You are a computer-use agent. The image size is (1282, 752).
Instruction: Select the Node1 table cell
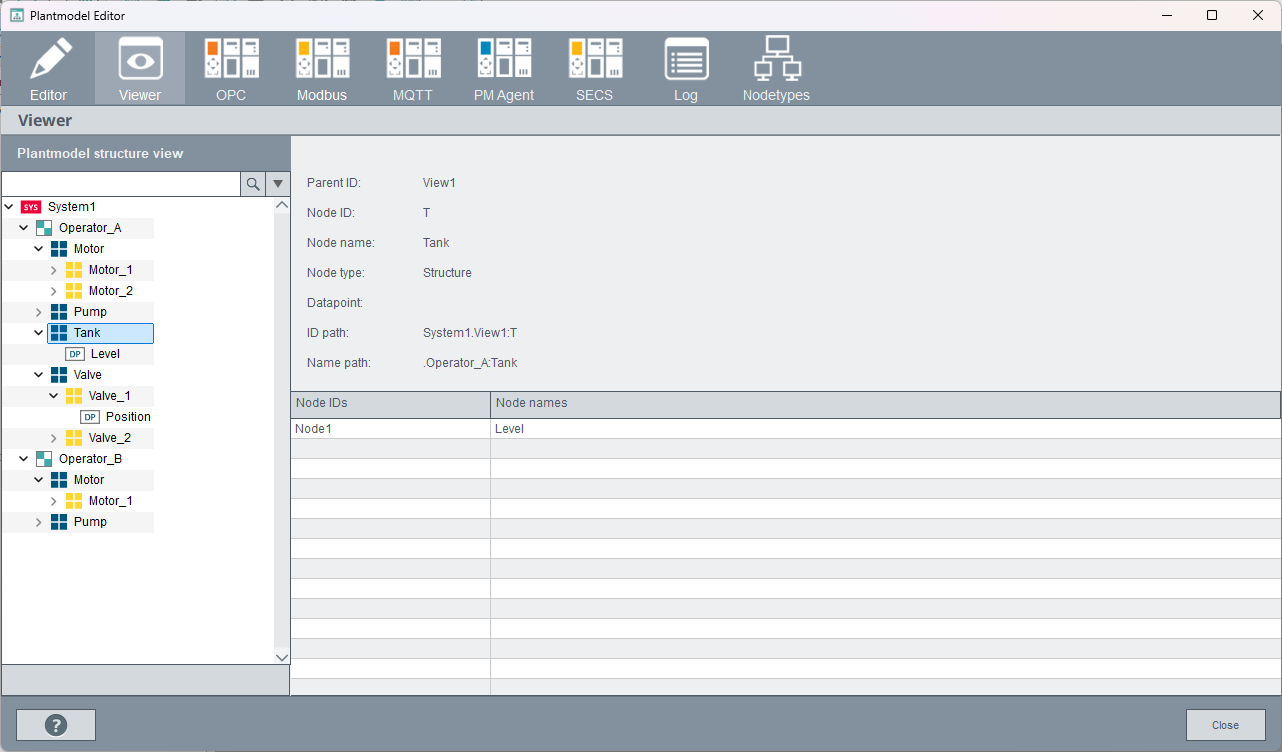[391, 429]
